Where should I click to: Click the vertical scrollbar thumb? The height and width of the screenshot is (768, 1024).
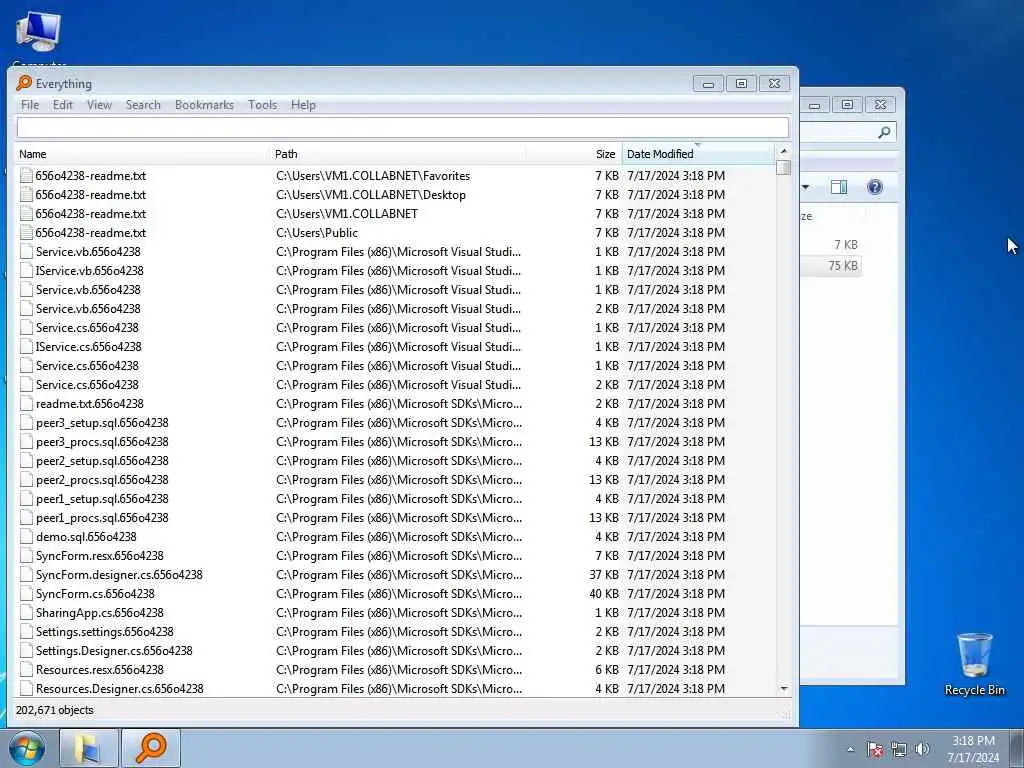tap(784, 168)
